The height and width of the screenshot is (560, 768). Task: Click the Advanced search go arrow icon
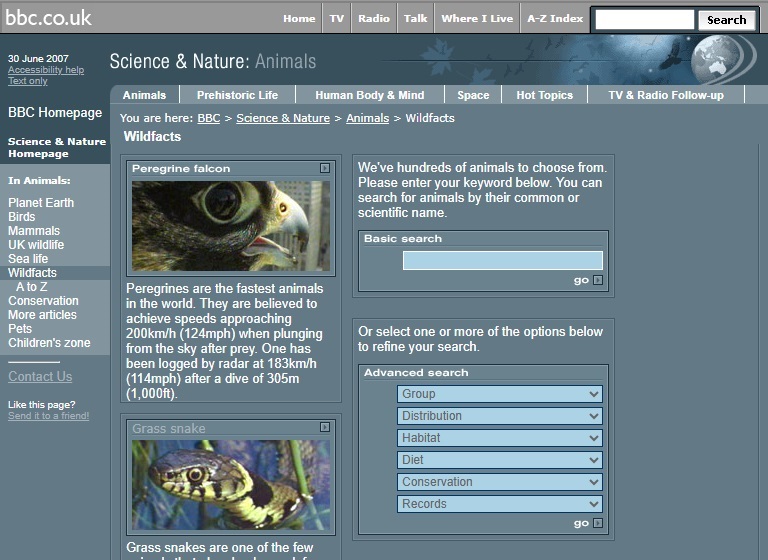click(598, 523)
